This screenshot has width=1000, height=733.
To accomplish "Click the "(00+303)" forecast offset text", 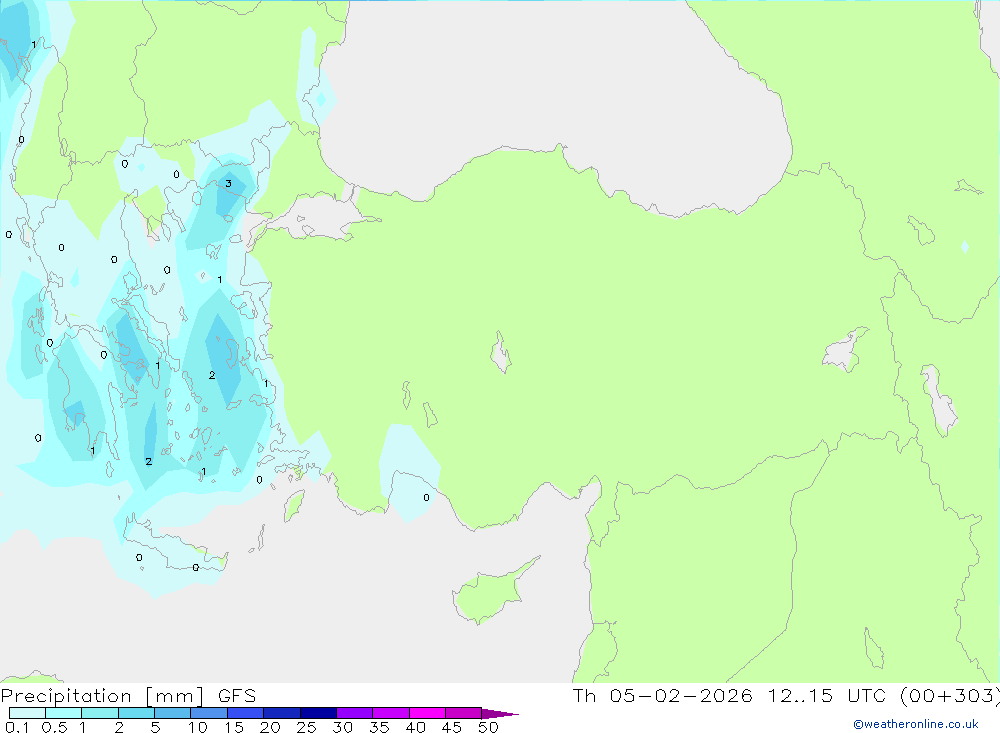I will coord(949,696).
